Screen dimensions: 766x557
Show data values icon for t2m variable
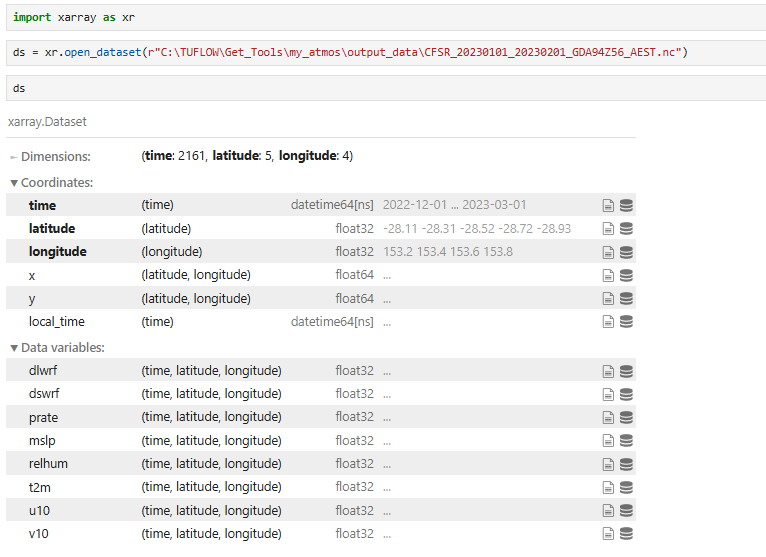coord(627,487)
